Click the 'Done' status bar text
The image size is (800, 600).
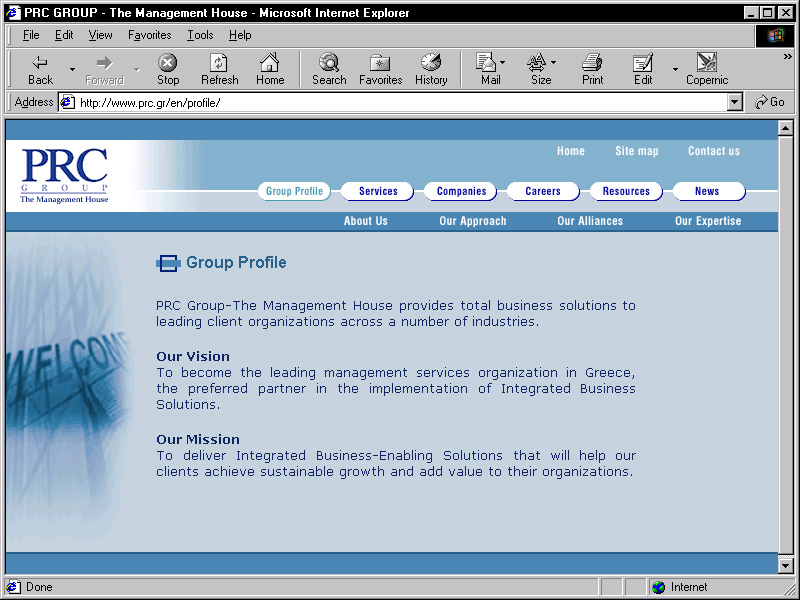[x=39, y=587]
